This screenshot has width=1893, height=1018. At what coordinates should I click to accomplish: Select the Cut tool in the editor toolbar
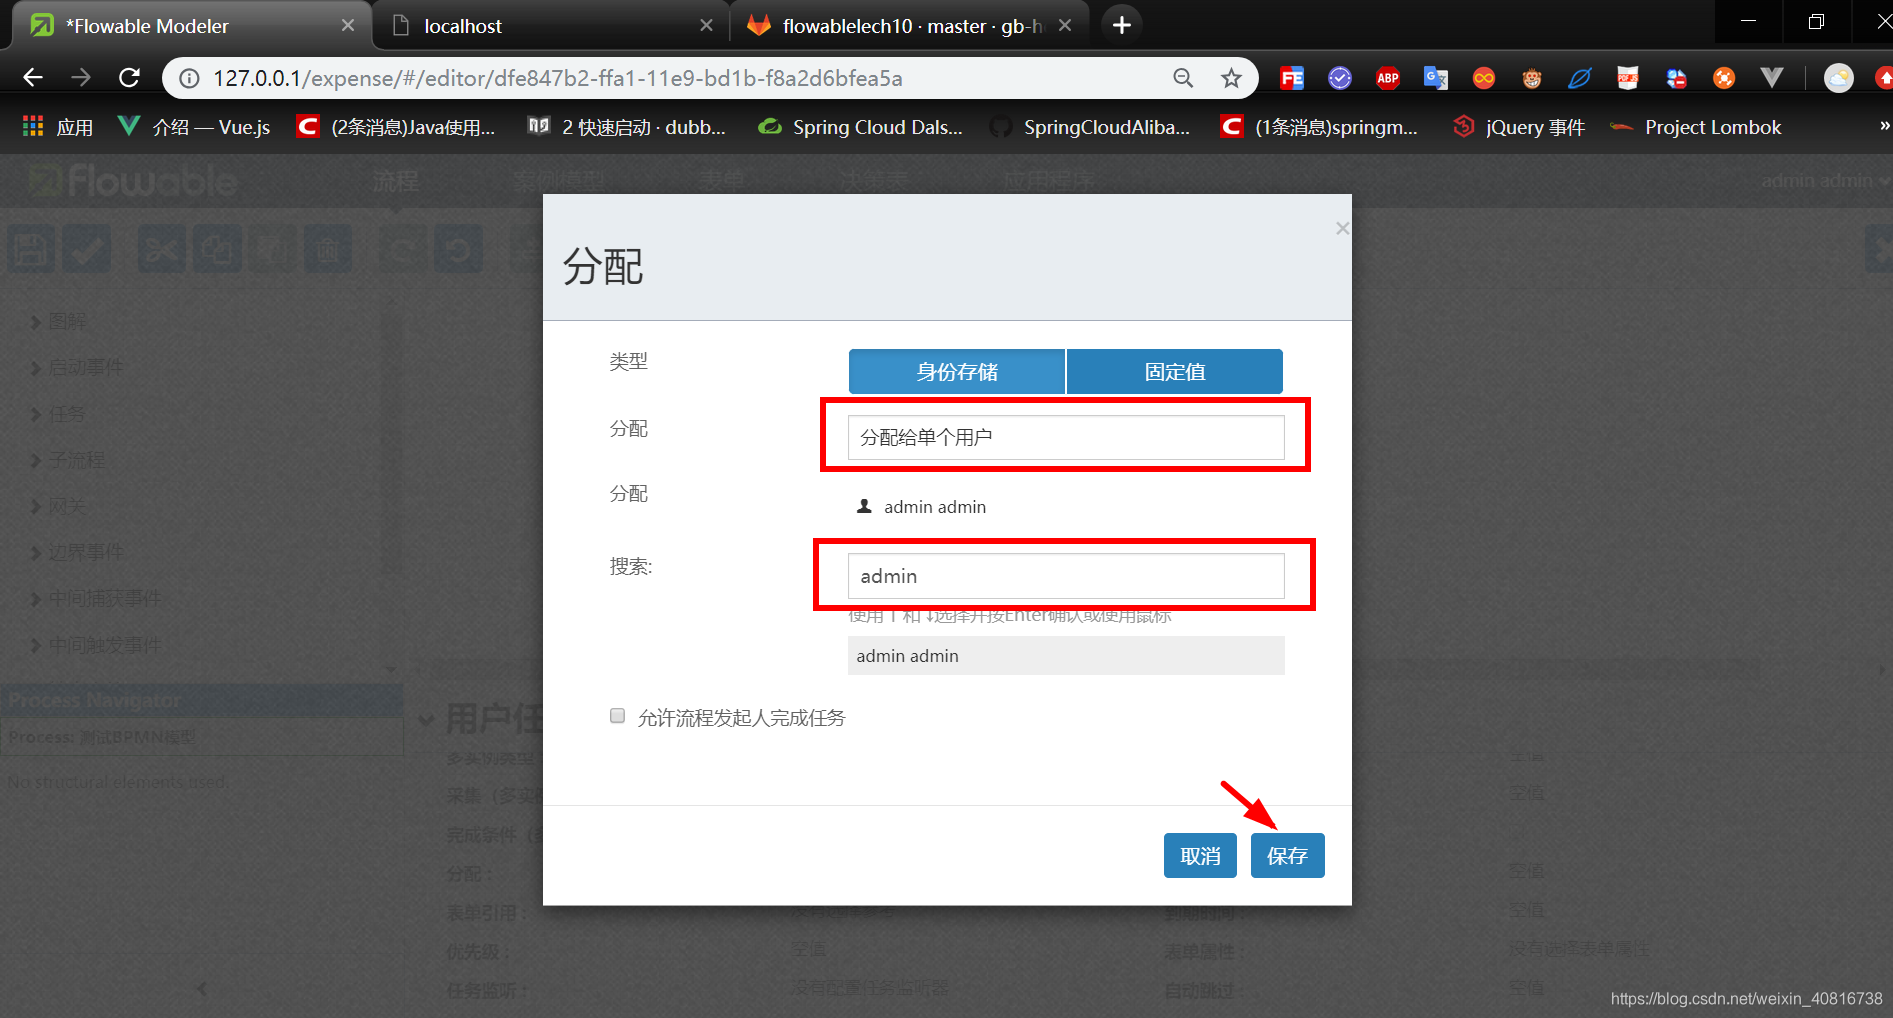(161, 248)
